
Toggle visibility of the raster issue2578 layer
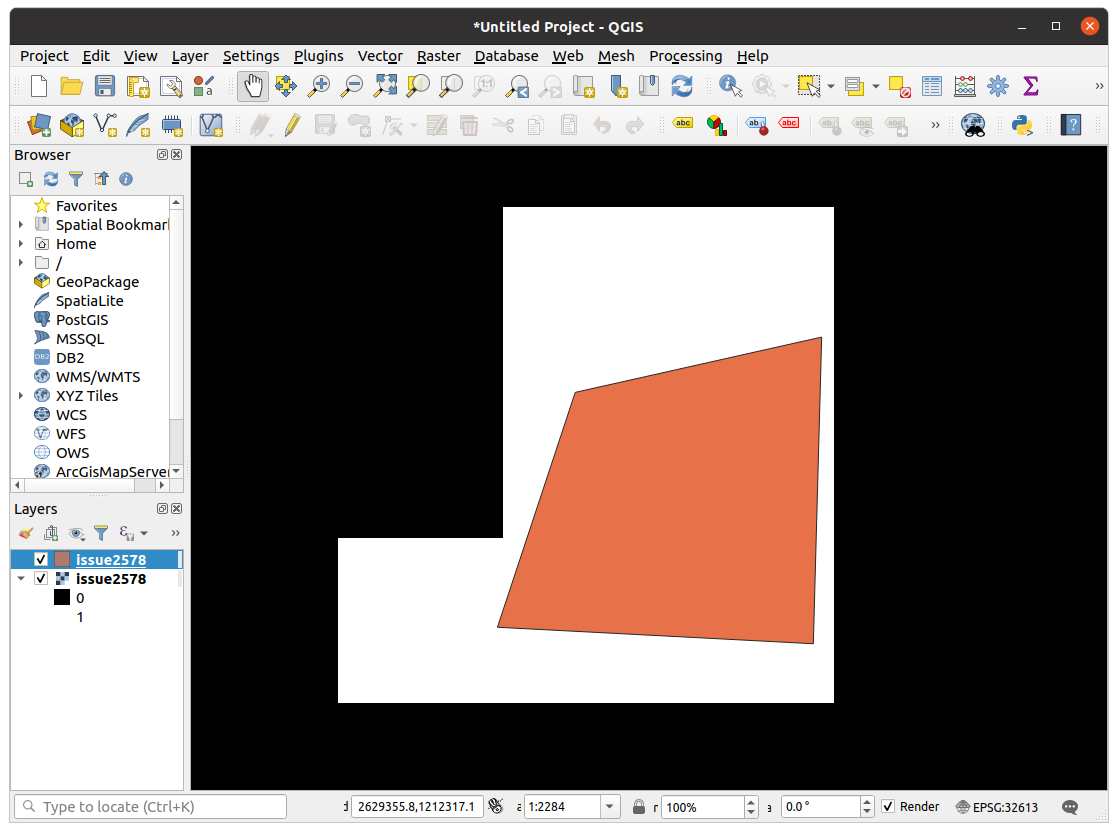tap(42, 578)
